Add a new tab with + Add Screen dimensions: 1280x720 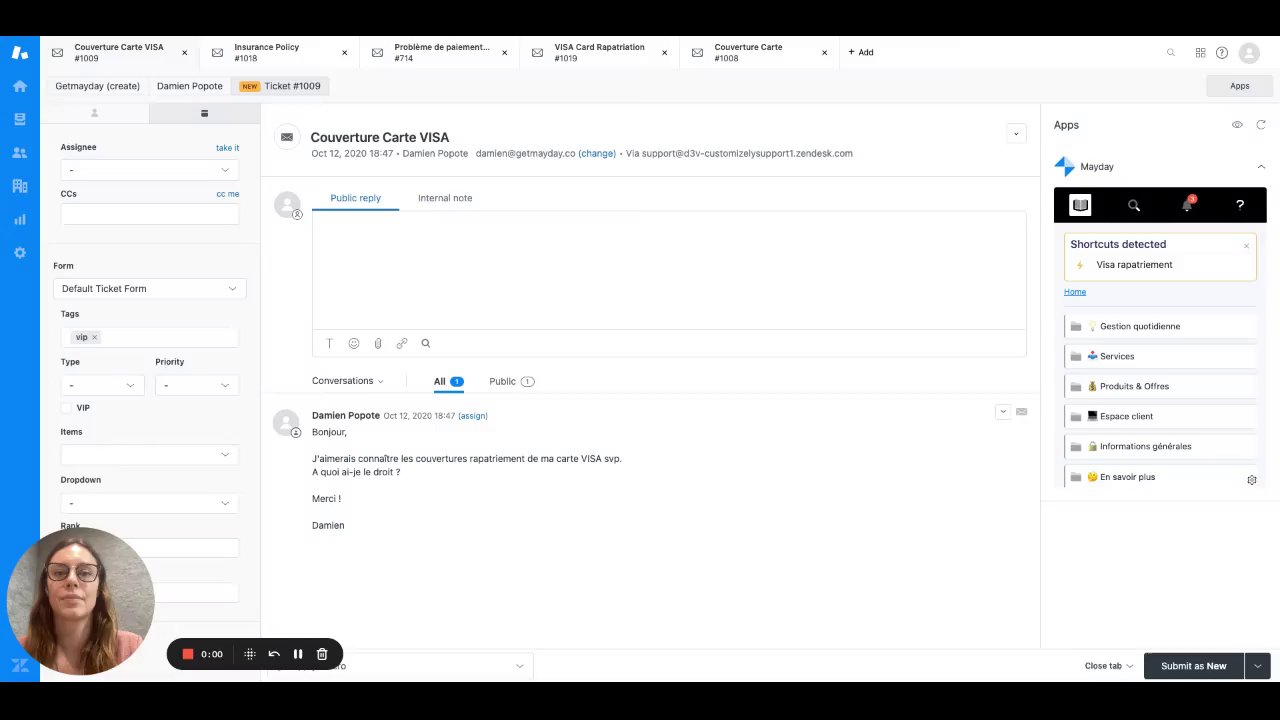tap(861, 52)
